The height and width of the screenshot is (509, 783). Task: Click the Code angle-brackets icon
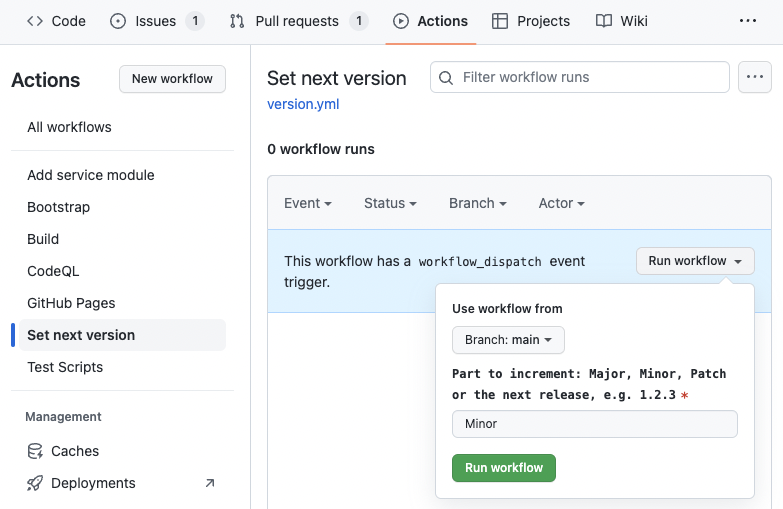click(x=35, y=21)
